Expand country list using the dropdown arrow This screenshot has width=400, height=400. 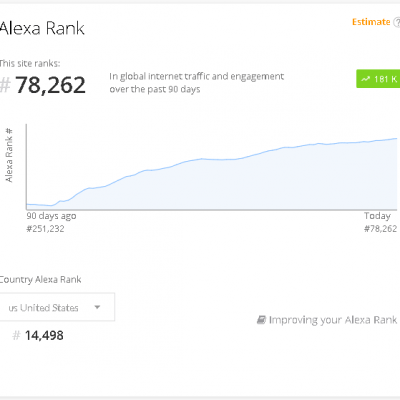97,307
